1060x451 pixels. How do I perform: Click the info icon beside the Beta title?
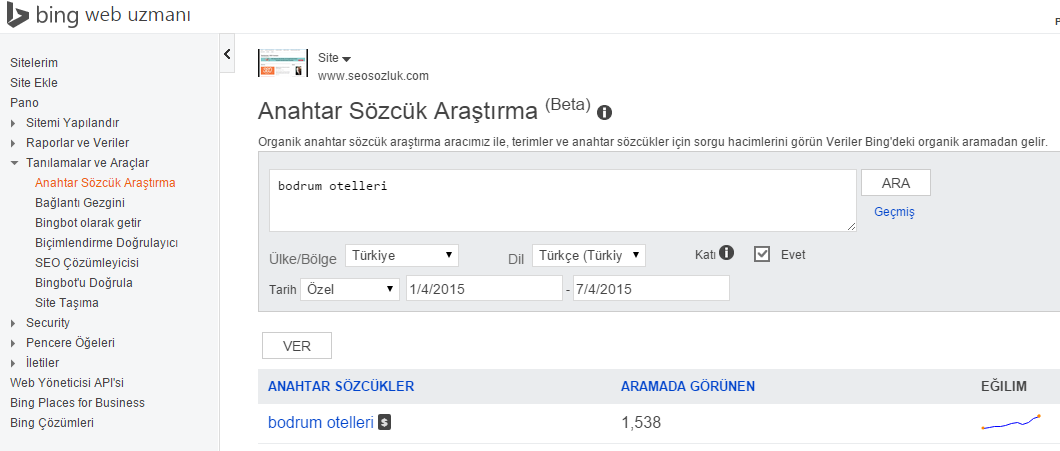pos(605,112)
